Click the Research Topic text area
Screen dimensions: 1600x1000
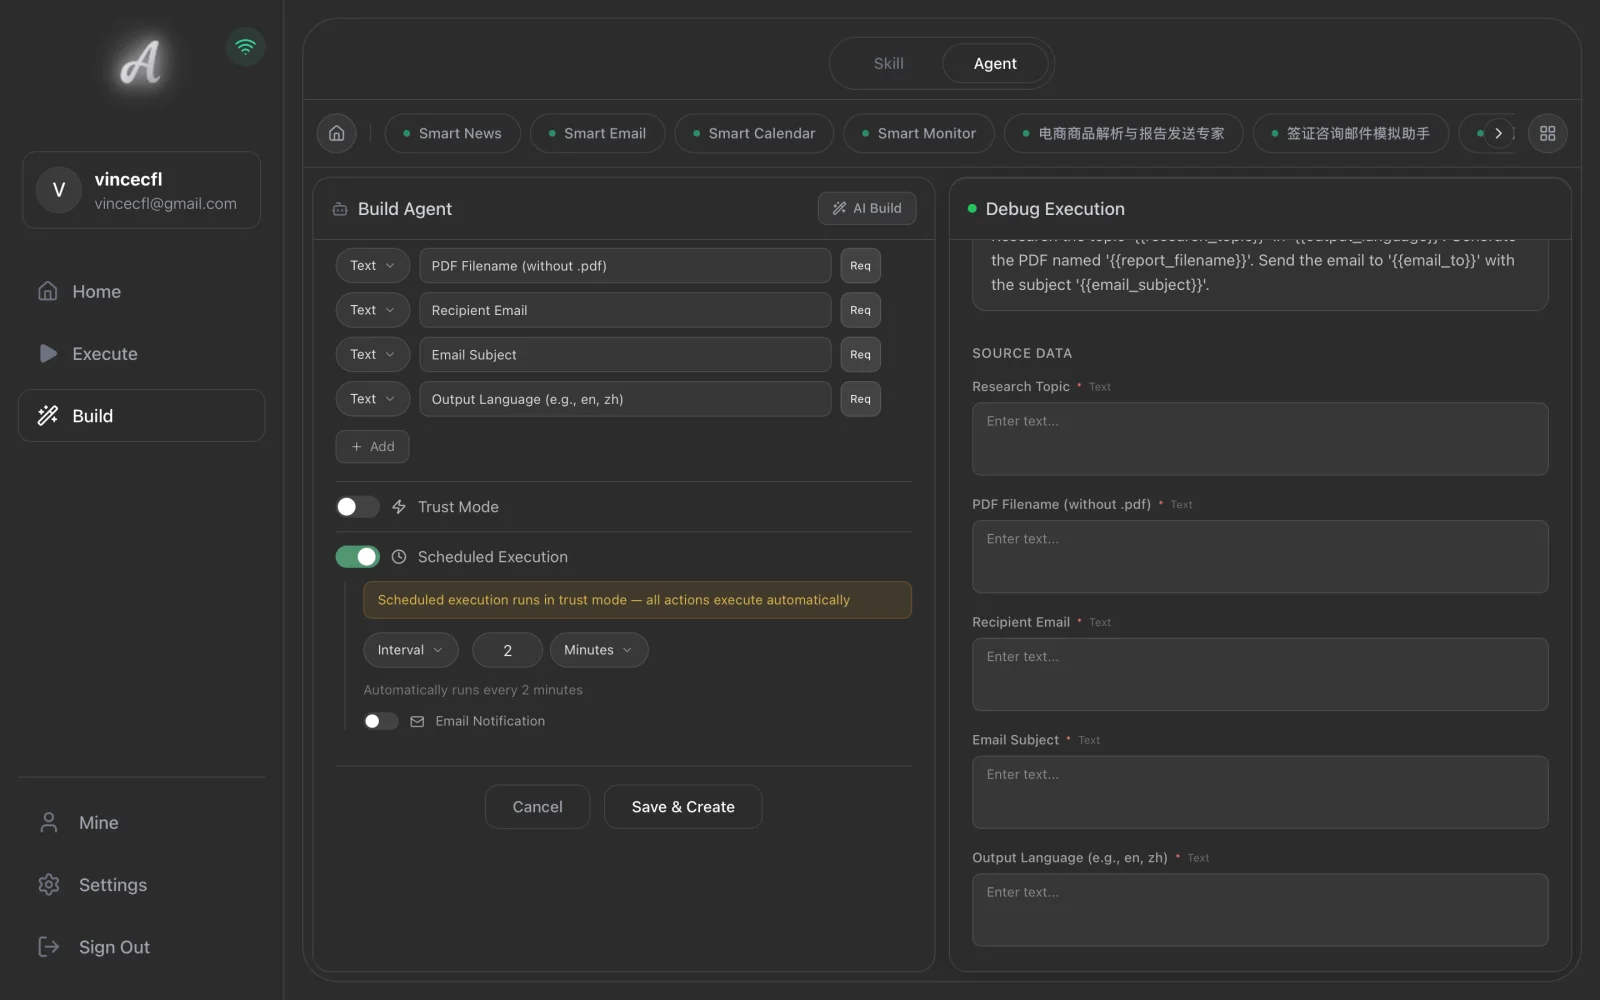tap(1260, 439)
